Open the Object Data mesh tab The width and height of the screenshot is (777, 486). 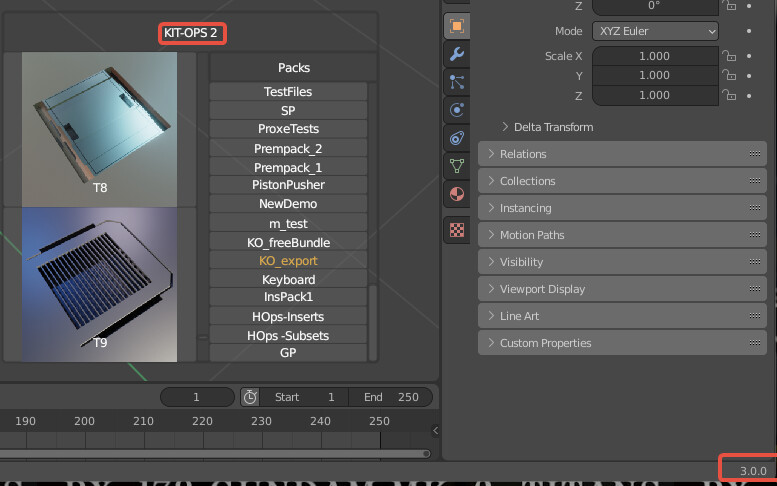(457, 165)
